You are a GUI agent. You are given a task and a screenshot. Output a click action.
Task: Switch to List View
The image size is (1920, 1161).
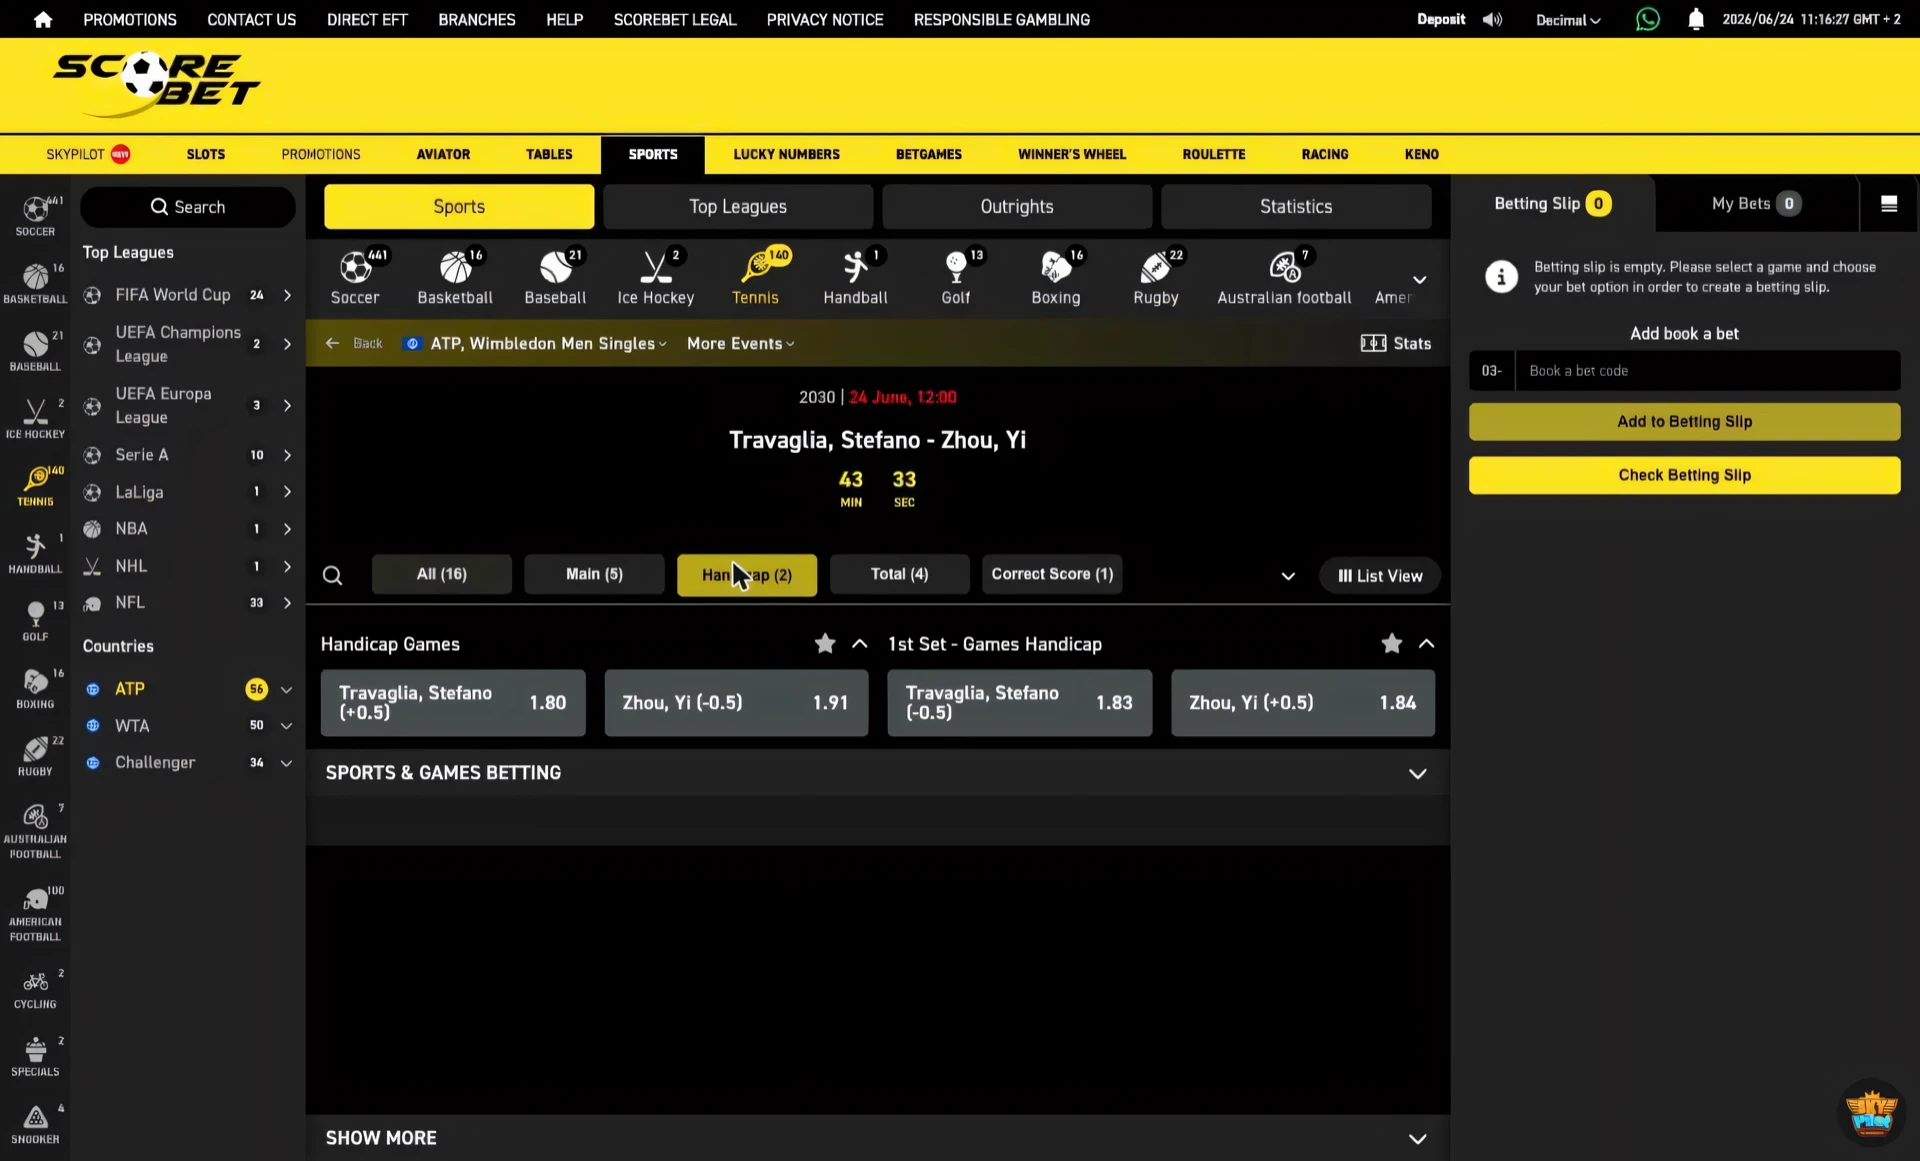coord(1380,576)
